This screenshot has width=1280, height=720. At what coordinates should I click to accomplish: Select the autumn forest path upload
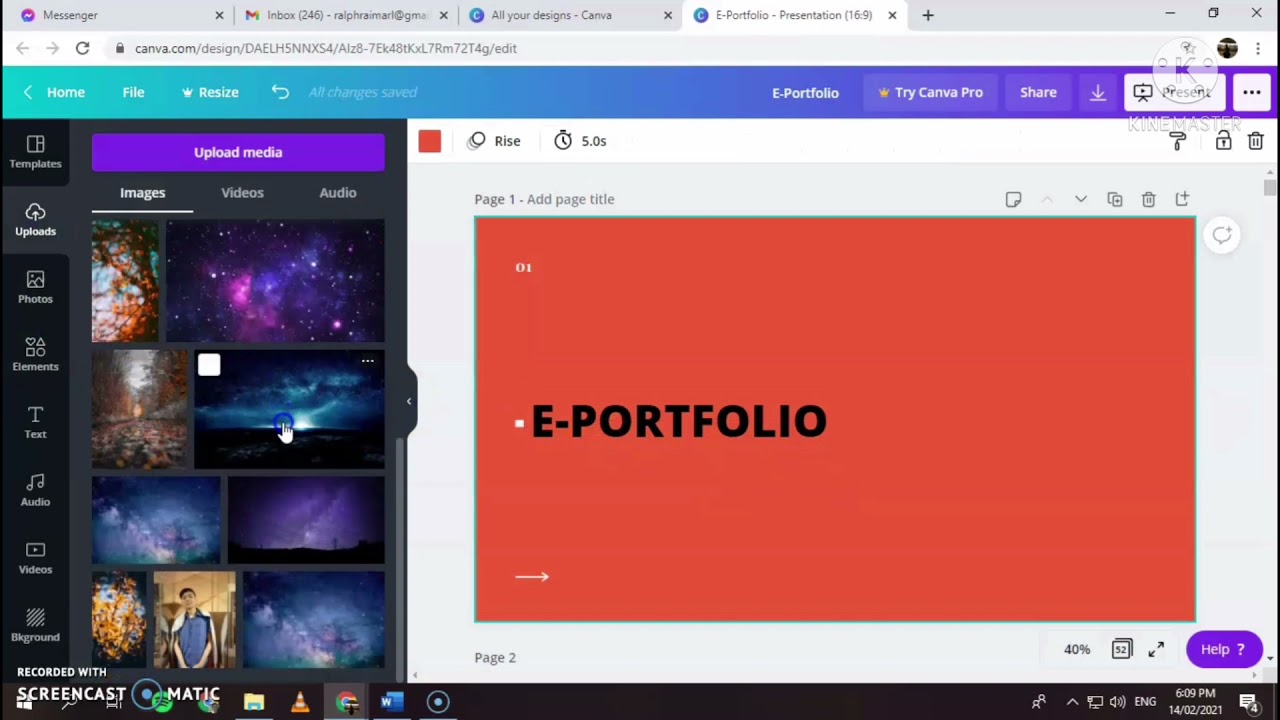139,409
